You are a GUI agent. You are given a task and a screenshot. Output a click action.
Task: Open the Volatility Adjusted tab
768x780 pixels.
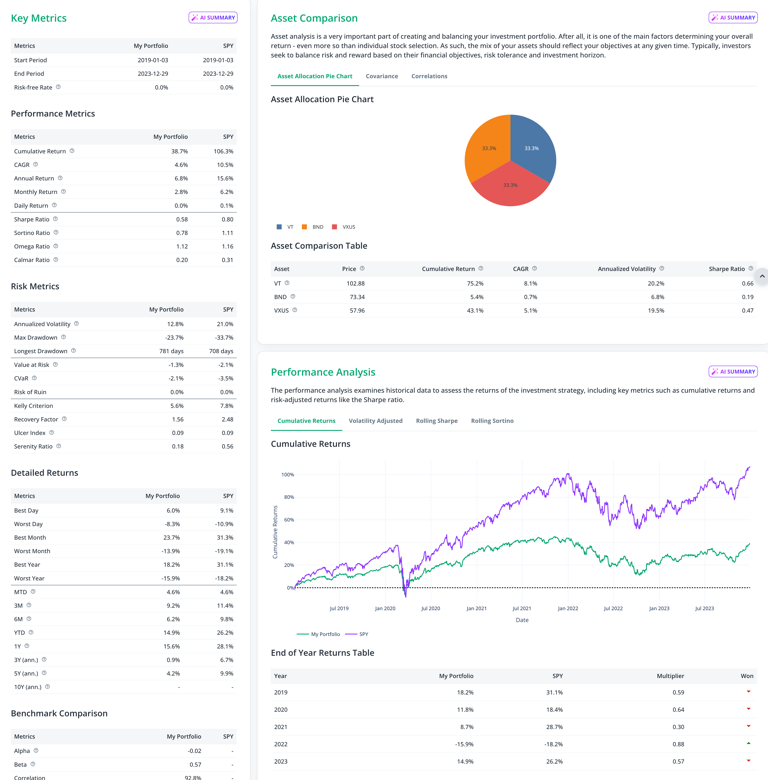[375, 421]
